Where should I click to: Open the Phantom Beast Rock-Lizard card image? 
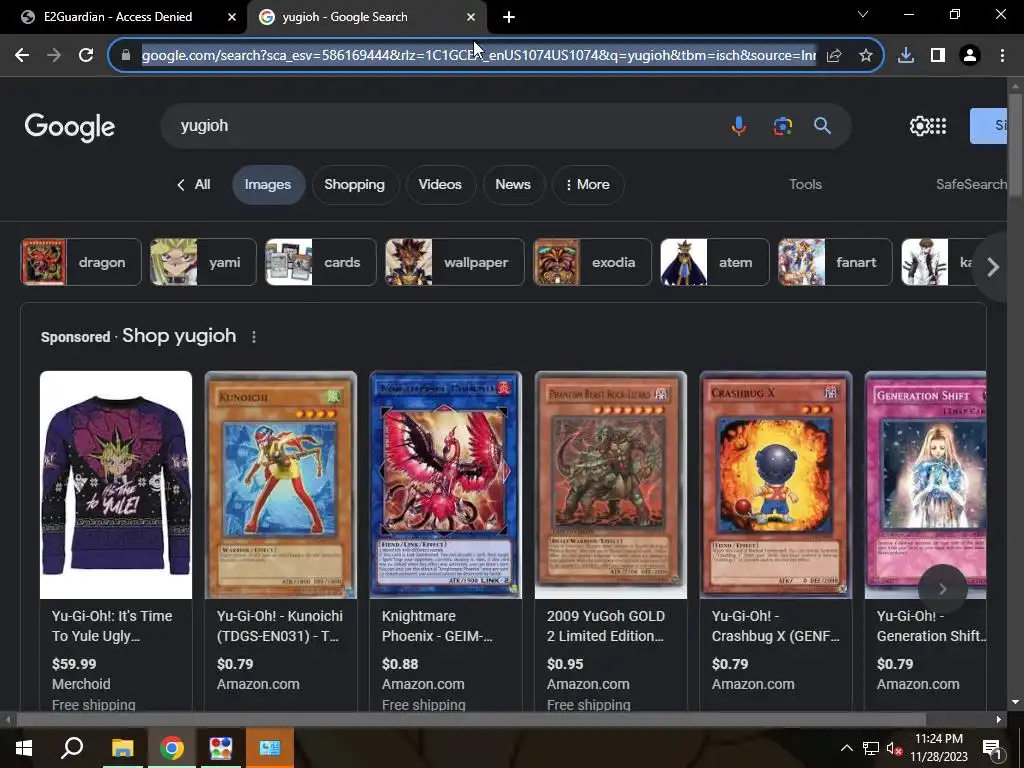tap(611, 485)
